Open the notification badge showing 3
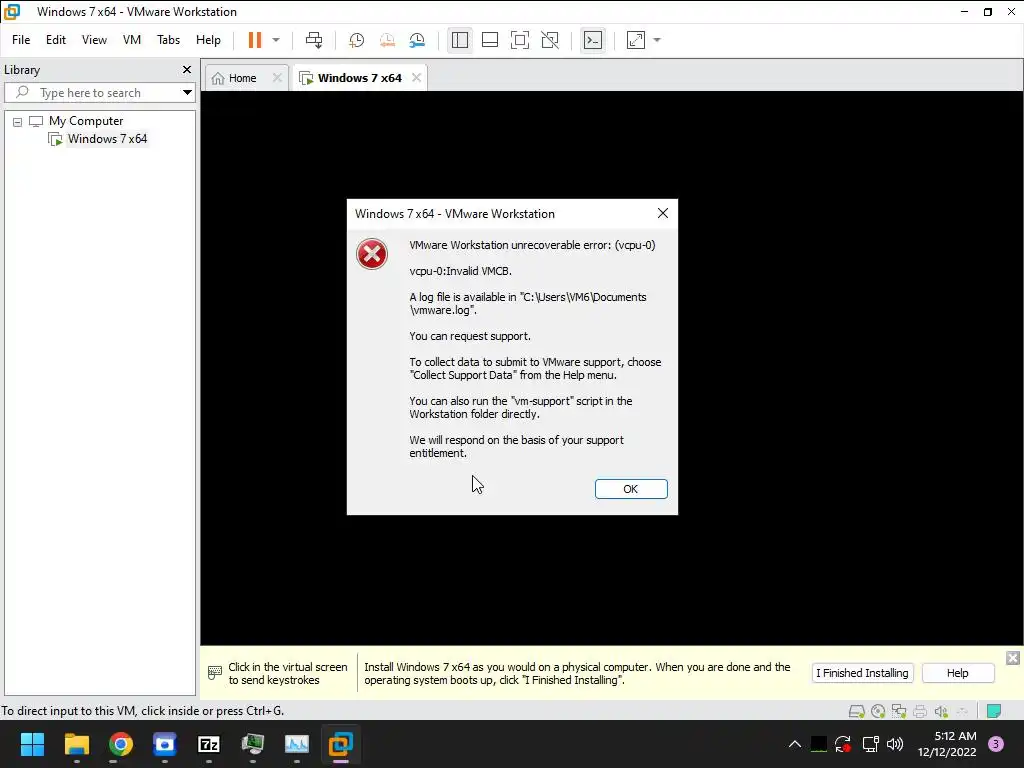The width and height of the screenshot is (1024, 768). click(x=996, y=744)
